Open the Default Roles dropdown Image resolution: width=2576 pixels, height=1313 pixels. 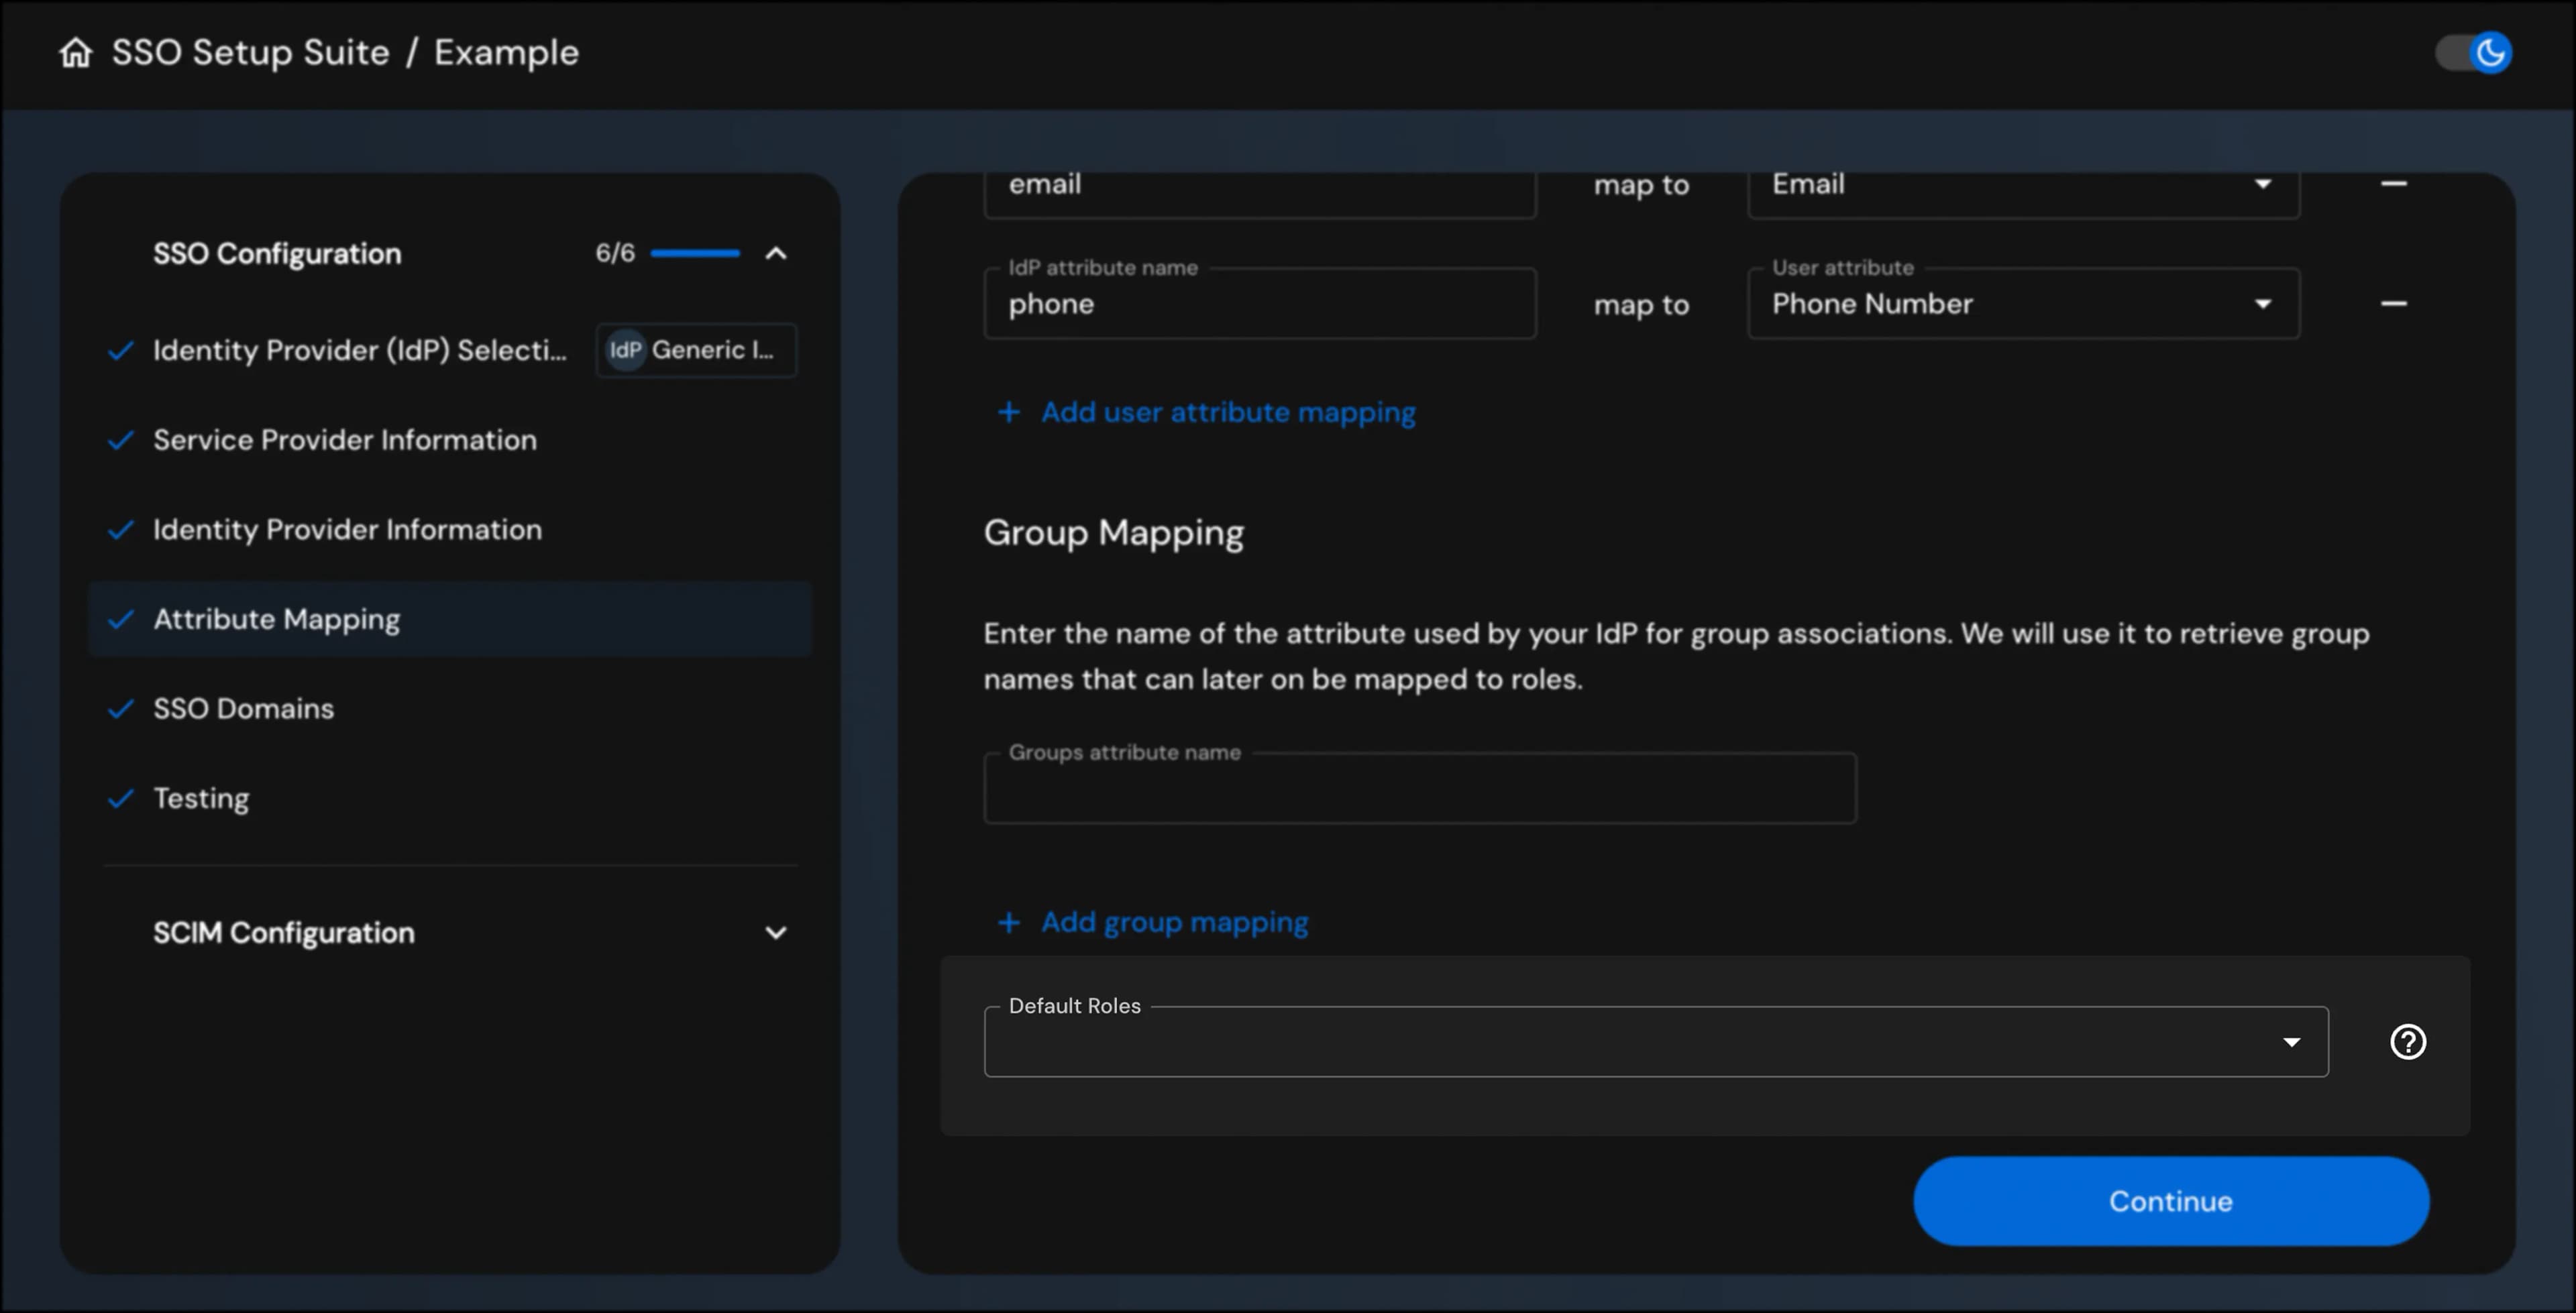coord(2292,1041)
